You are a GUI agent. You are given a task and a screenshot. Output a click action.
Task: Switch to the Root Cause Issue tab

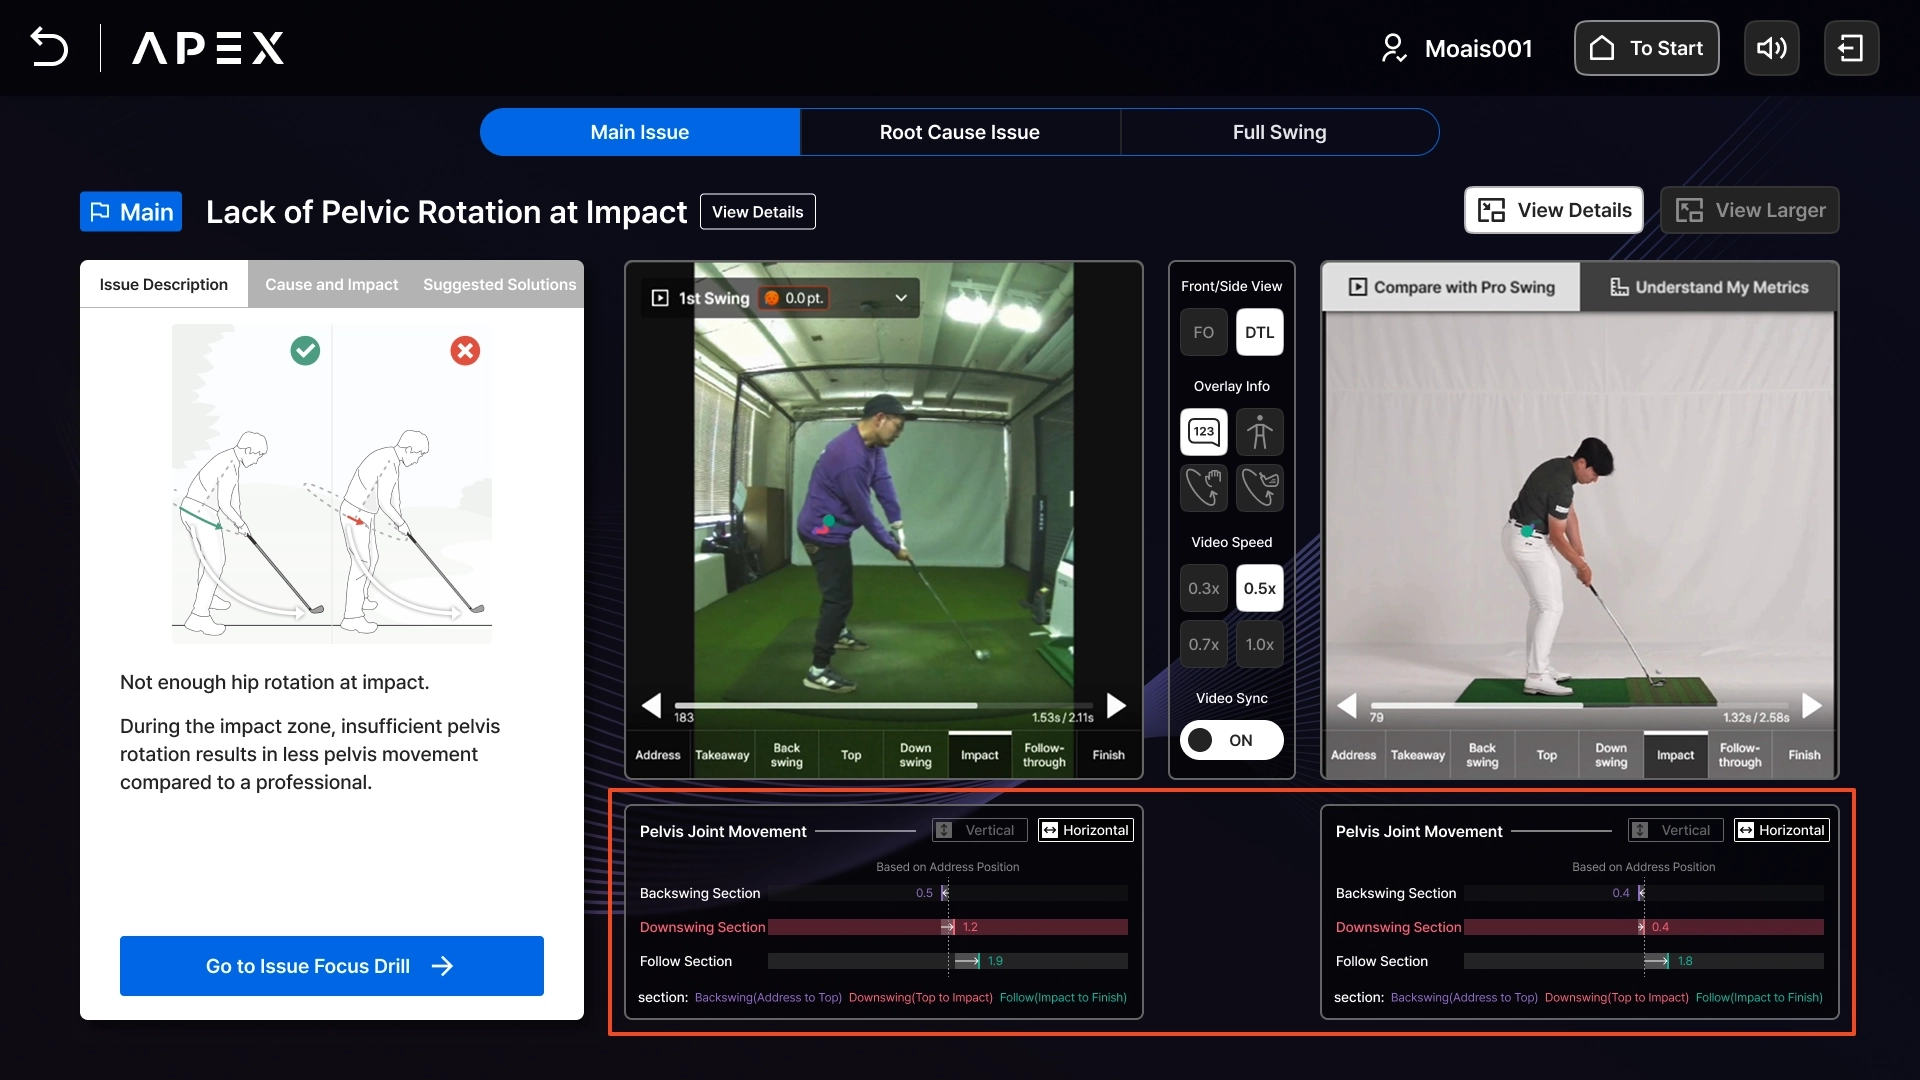pyautogui.click(x=959, y=132)
